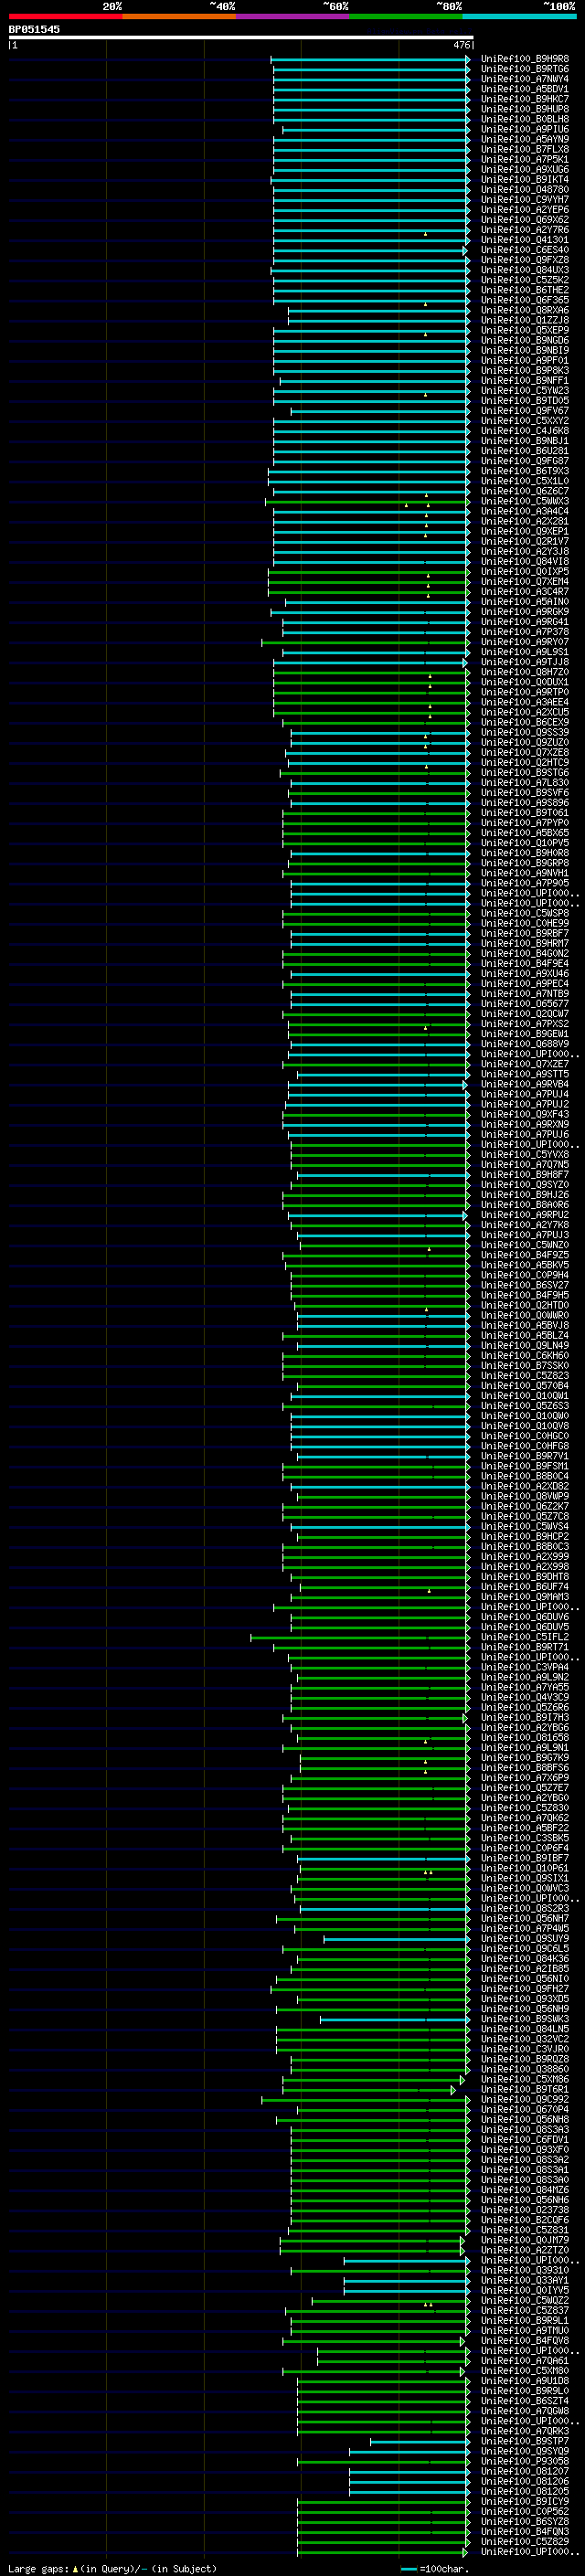This screenshot has height=2576, width=585.
Task: Open hit UniRef100_O48780
Action: (x=525, y=189)
